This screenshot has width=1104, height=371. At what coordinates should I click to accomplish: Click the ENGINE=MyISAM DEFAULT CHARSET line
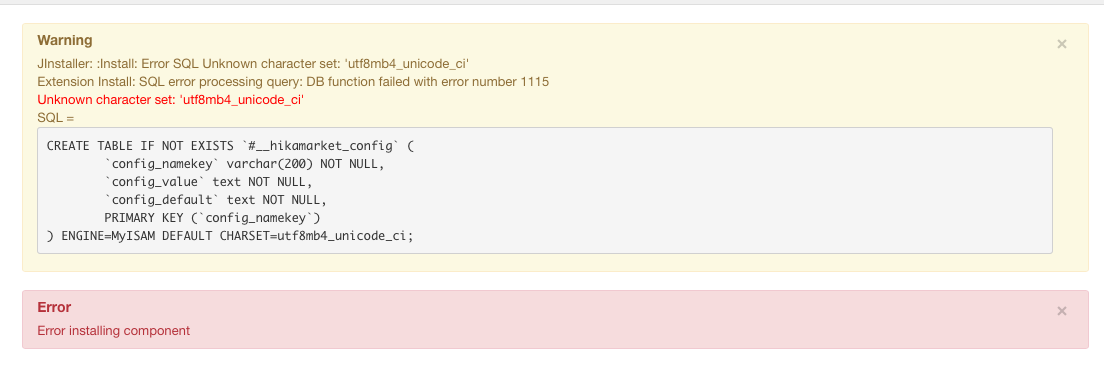pos(230,236)
